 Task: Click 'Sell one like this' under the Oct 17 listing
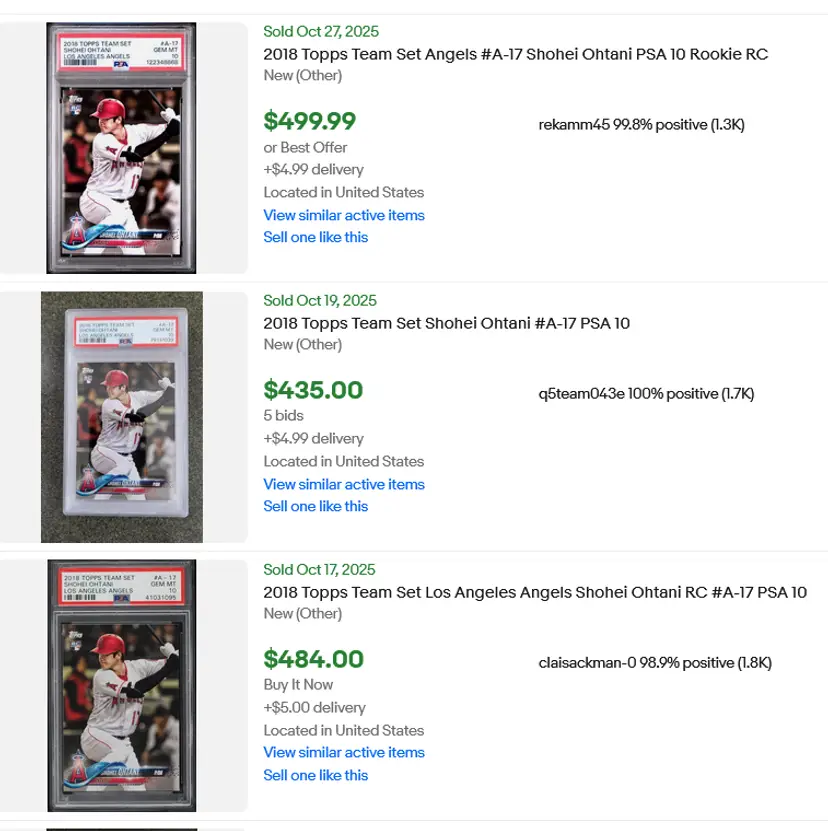[x=315, y=775]
